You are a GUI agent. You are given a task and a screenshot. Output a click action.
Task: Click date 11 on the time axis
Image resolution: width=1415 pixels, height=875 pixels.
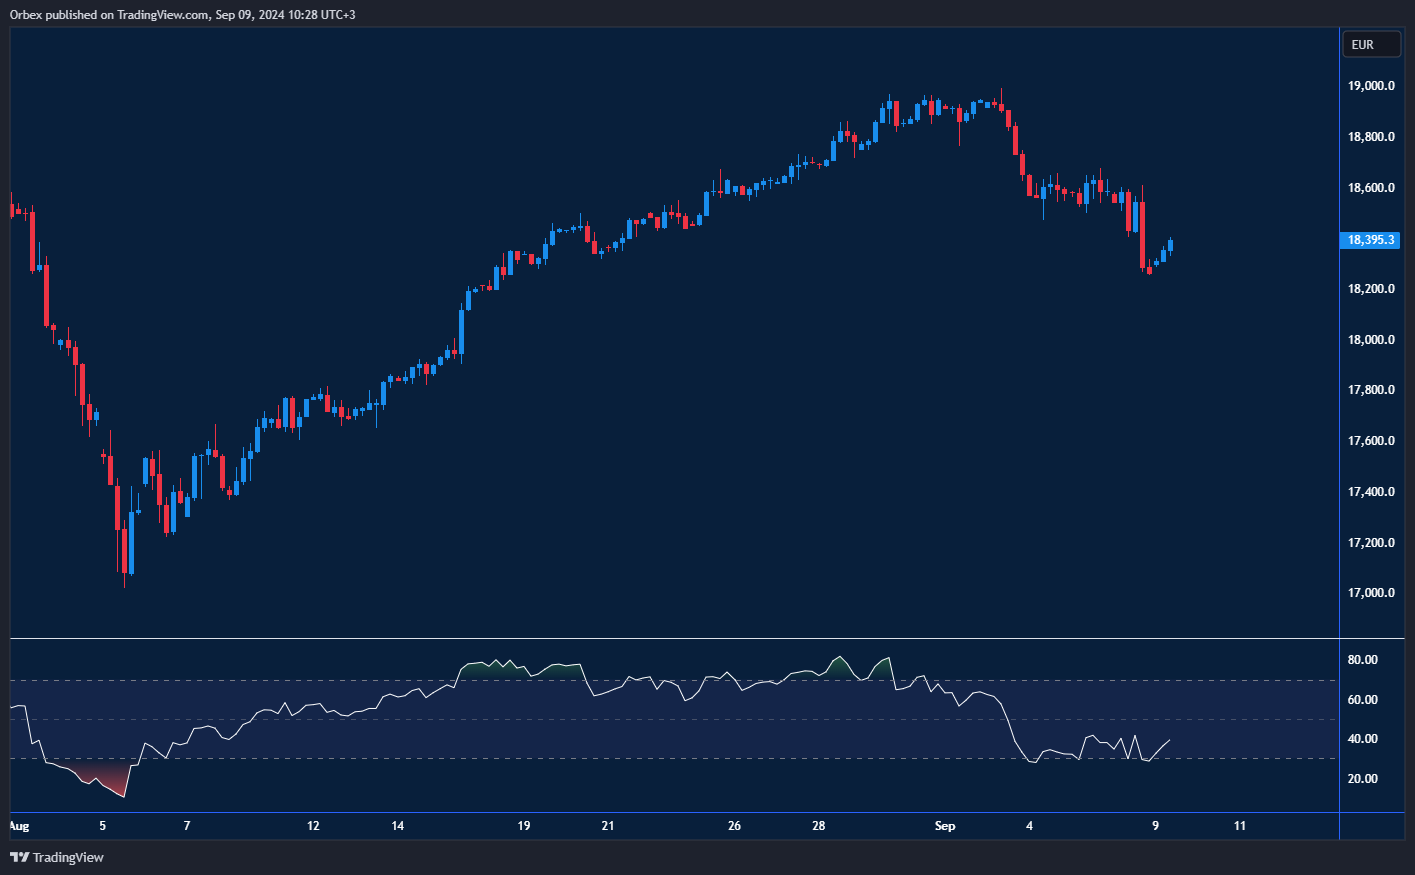[1240, 826]
